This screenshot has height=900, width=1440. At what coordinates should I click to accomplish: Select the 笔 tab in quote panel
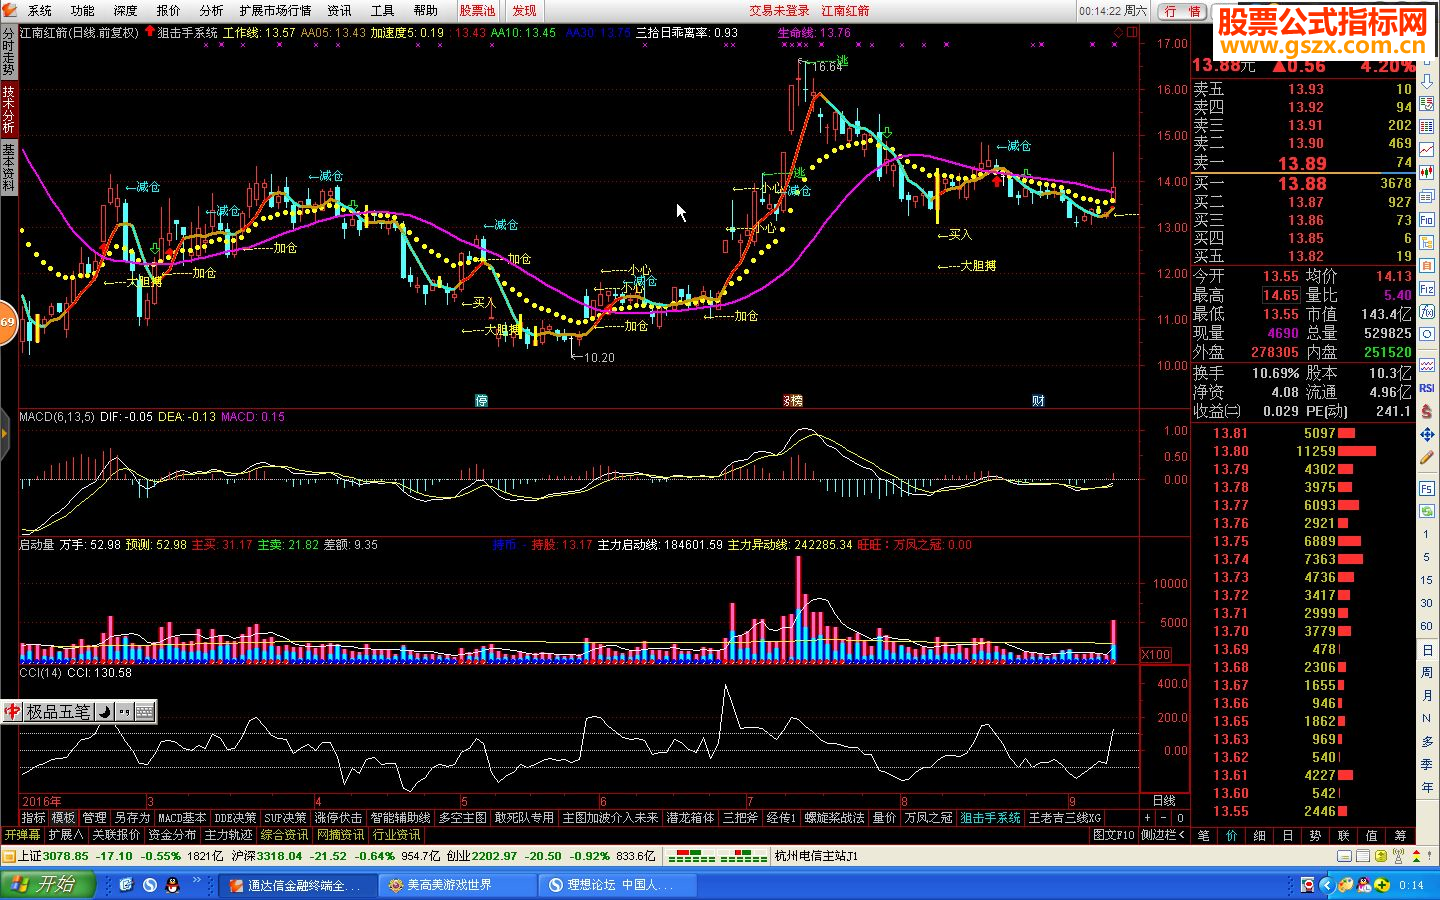pos(1203,835)
